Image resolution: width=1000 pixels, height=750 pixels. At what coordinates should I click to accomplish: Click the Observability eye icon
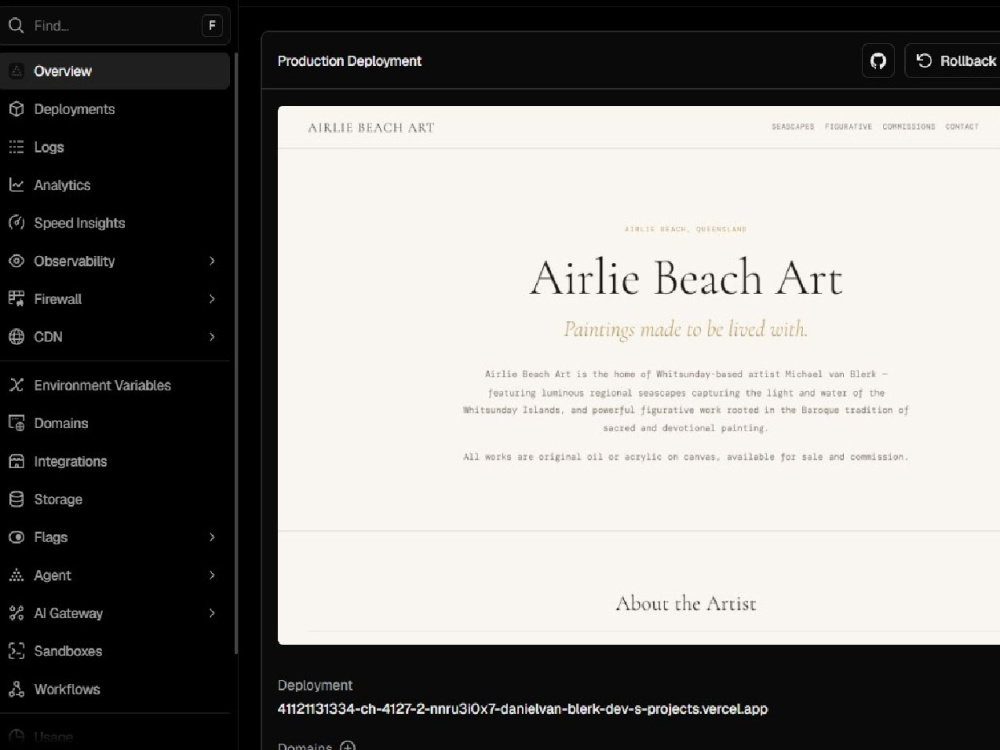(17, 261)
